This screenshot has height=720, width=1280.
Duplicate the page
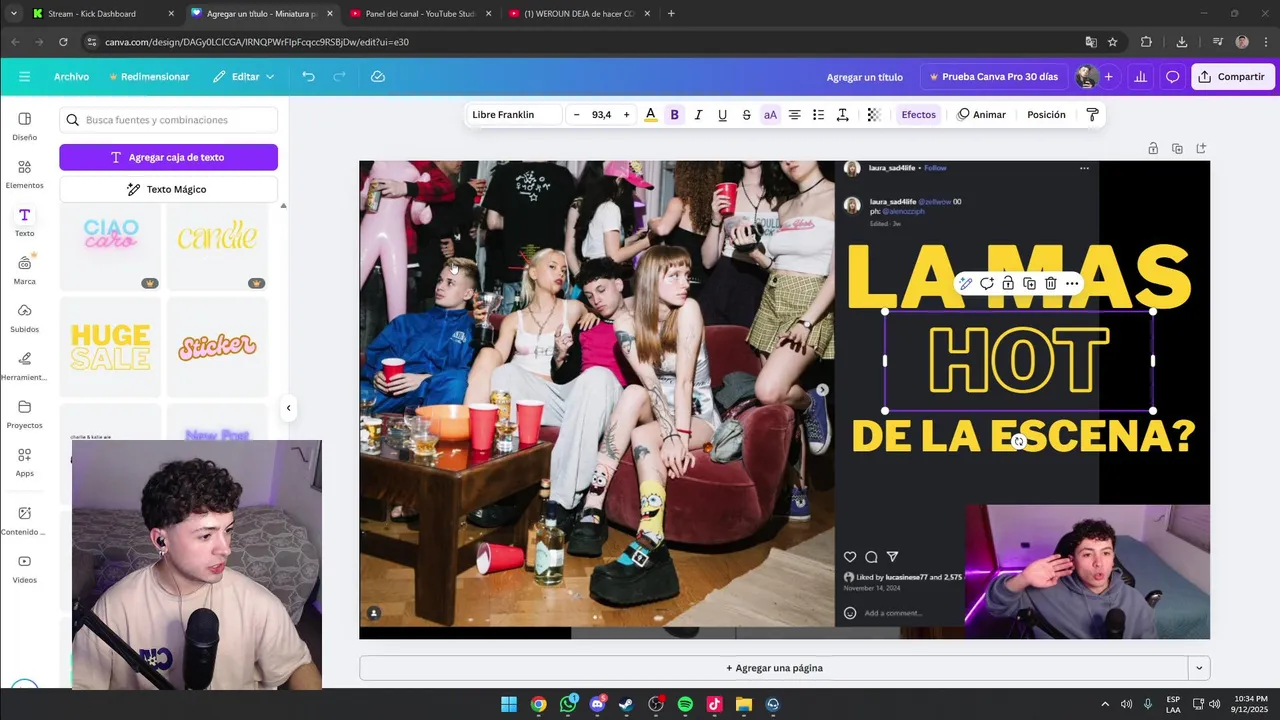pos(1177,149)
